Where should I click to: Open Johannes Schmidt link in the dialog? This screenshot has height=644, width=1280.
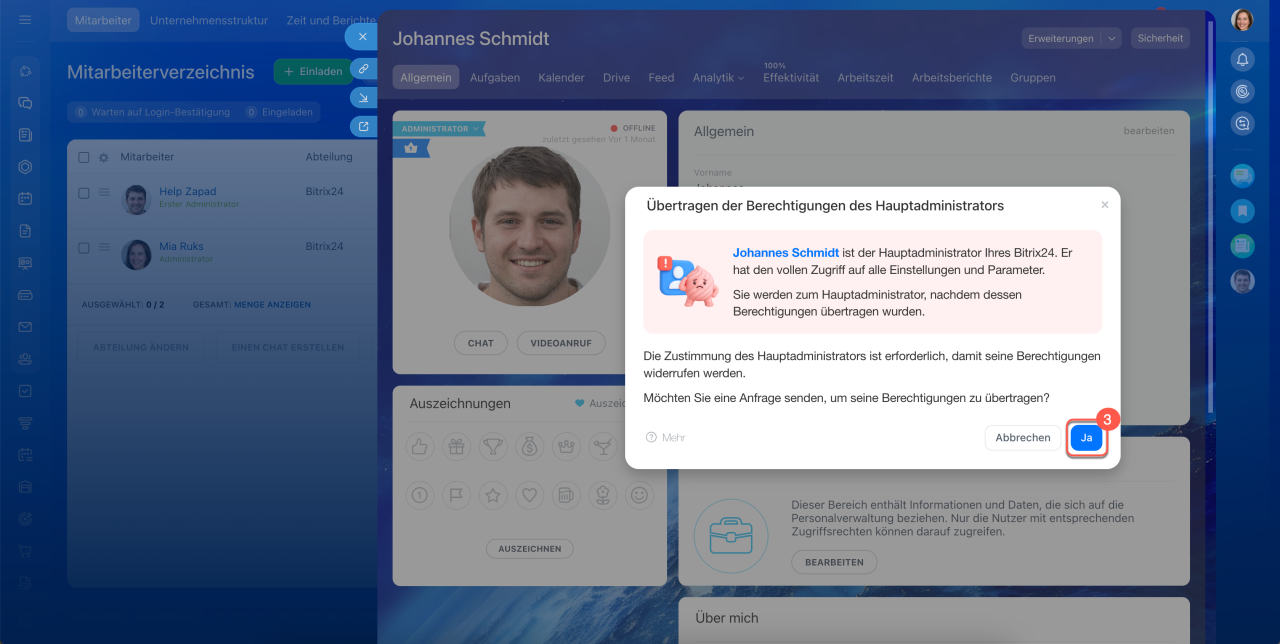click(x=786, y=254)
